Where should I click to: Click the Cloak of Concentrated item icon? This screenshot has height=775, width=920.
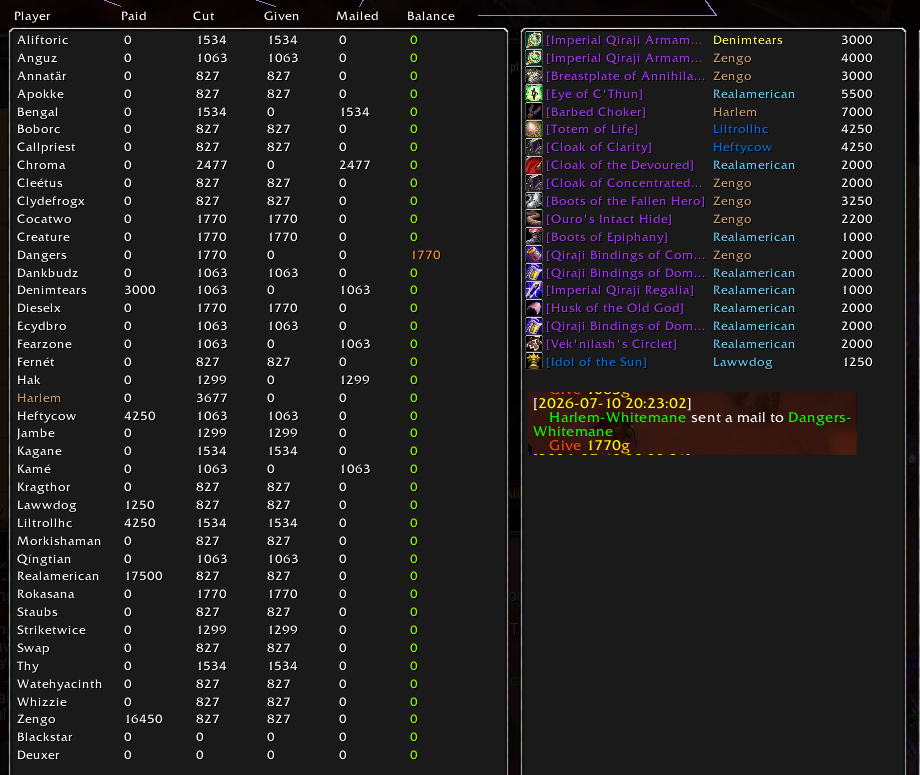click(534, 183)
